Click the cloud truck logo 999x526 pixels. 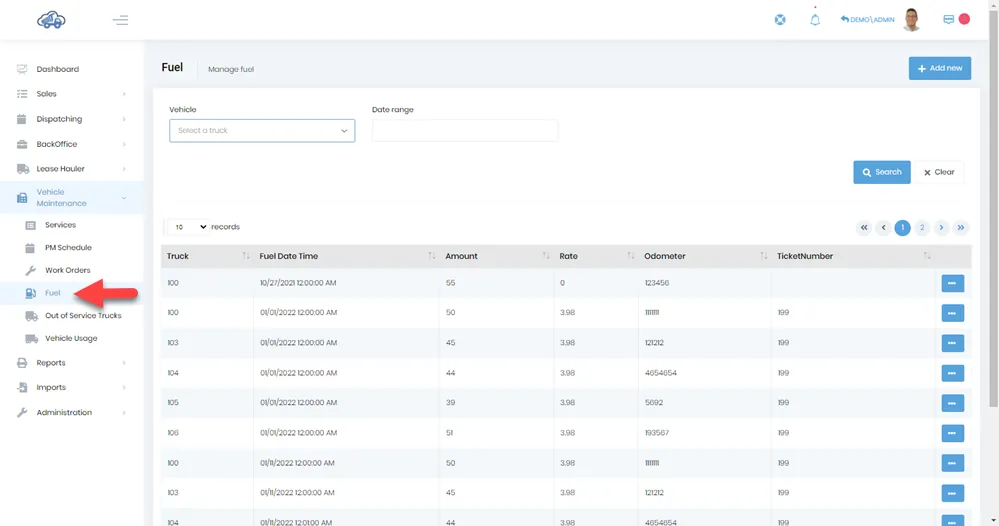[51, 20]
